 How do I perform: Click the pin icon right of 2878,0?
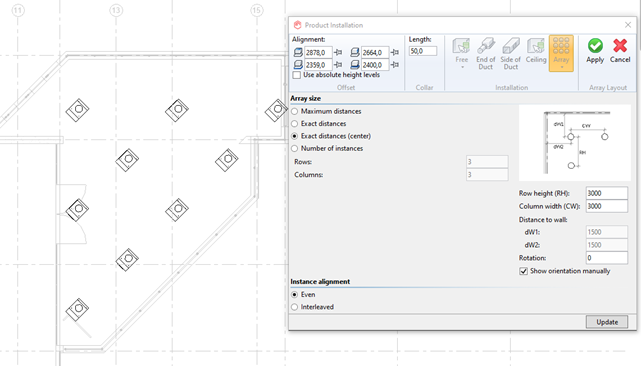(338, 52)
